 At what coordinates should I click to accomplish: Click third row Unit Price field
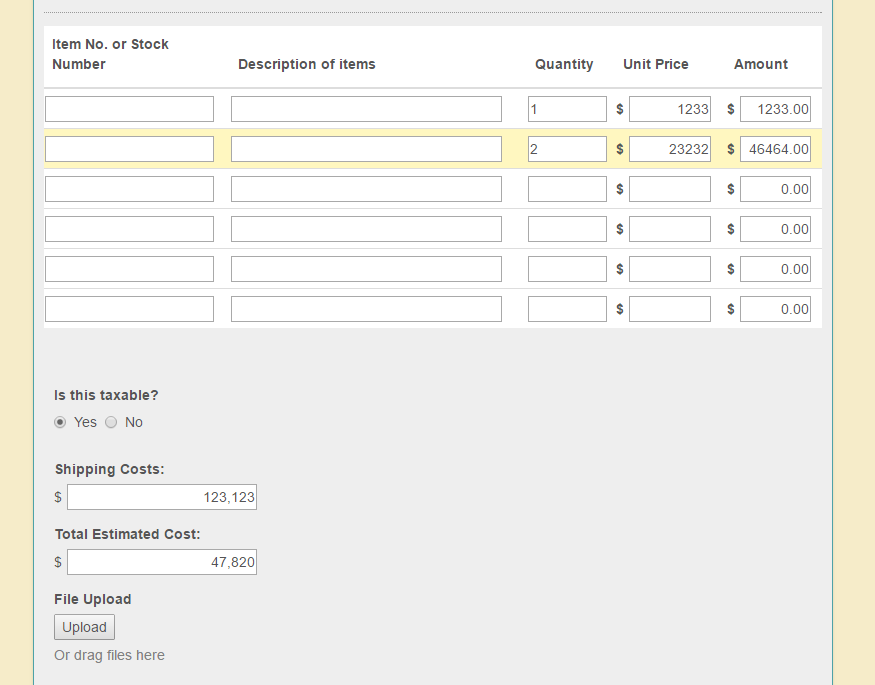point(669,189)
